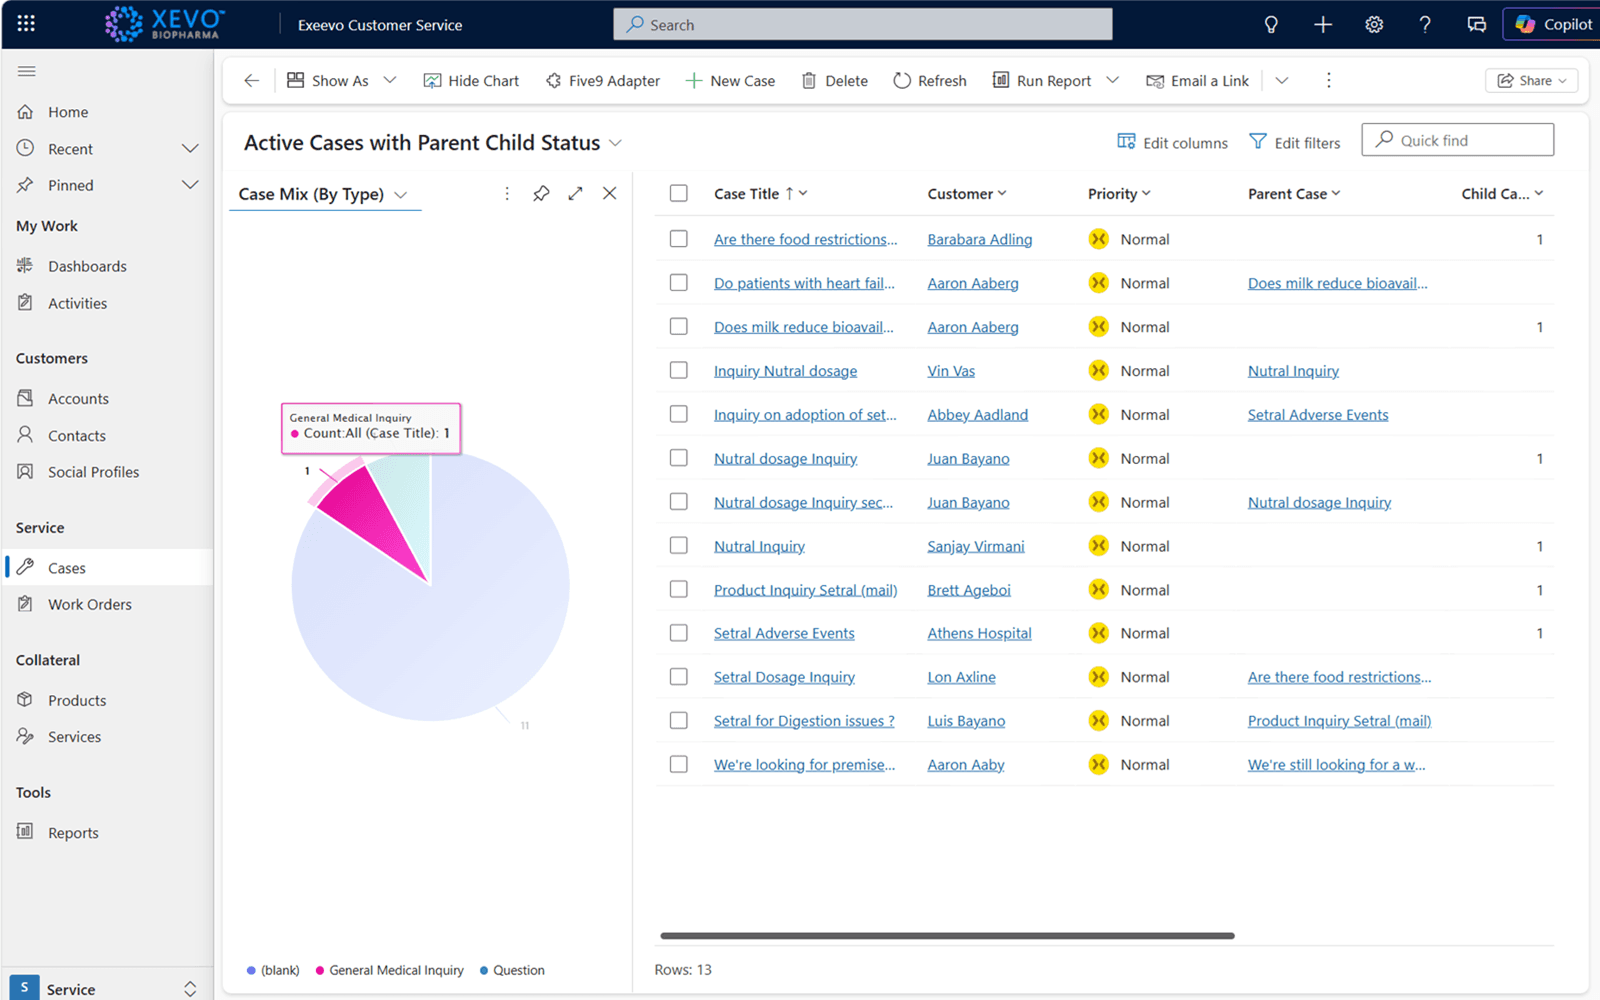The width and height of the screenshot is (1600, 1000).
Task: Create a New Case
Action: (730, 81)
